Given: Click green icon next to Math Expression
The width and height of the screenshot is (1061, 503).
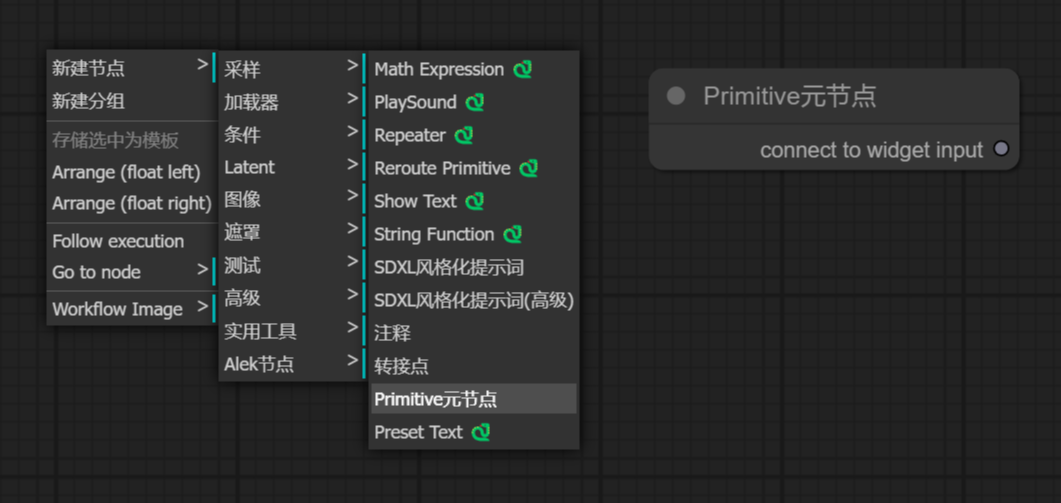Looking at the screenshot, I should tap(523, 70).
